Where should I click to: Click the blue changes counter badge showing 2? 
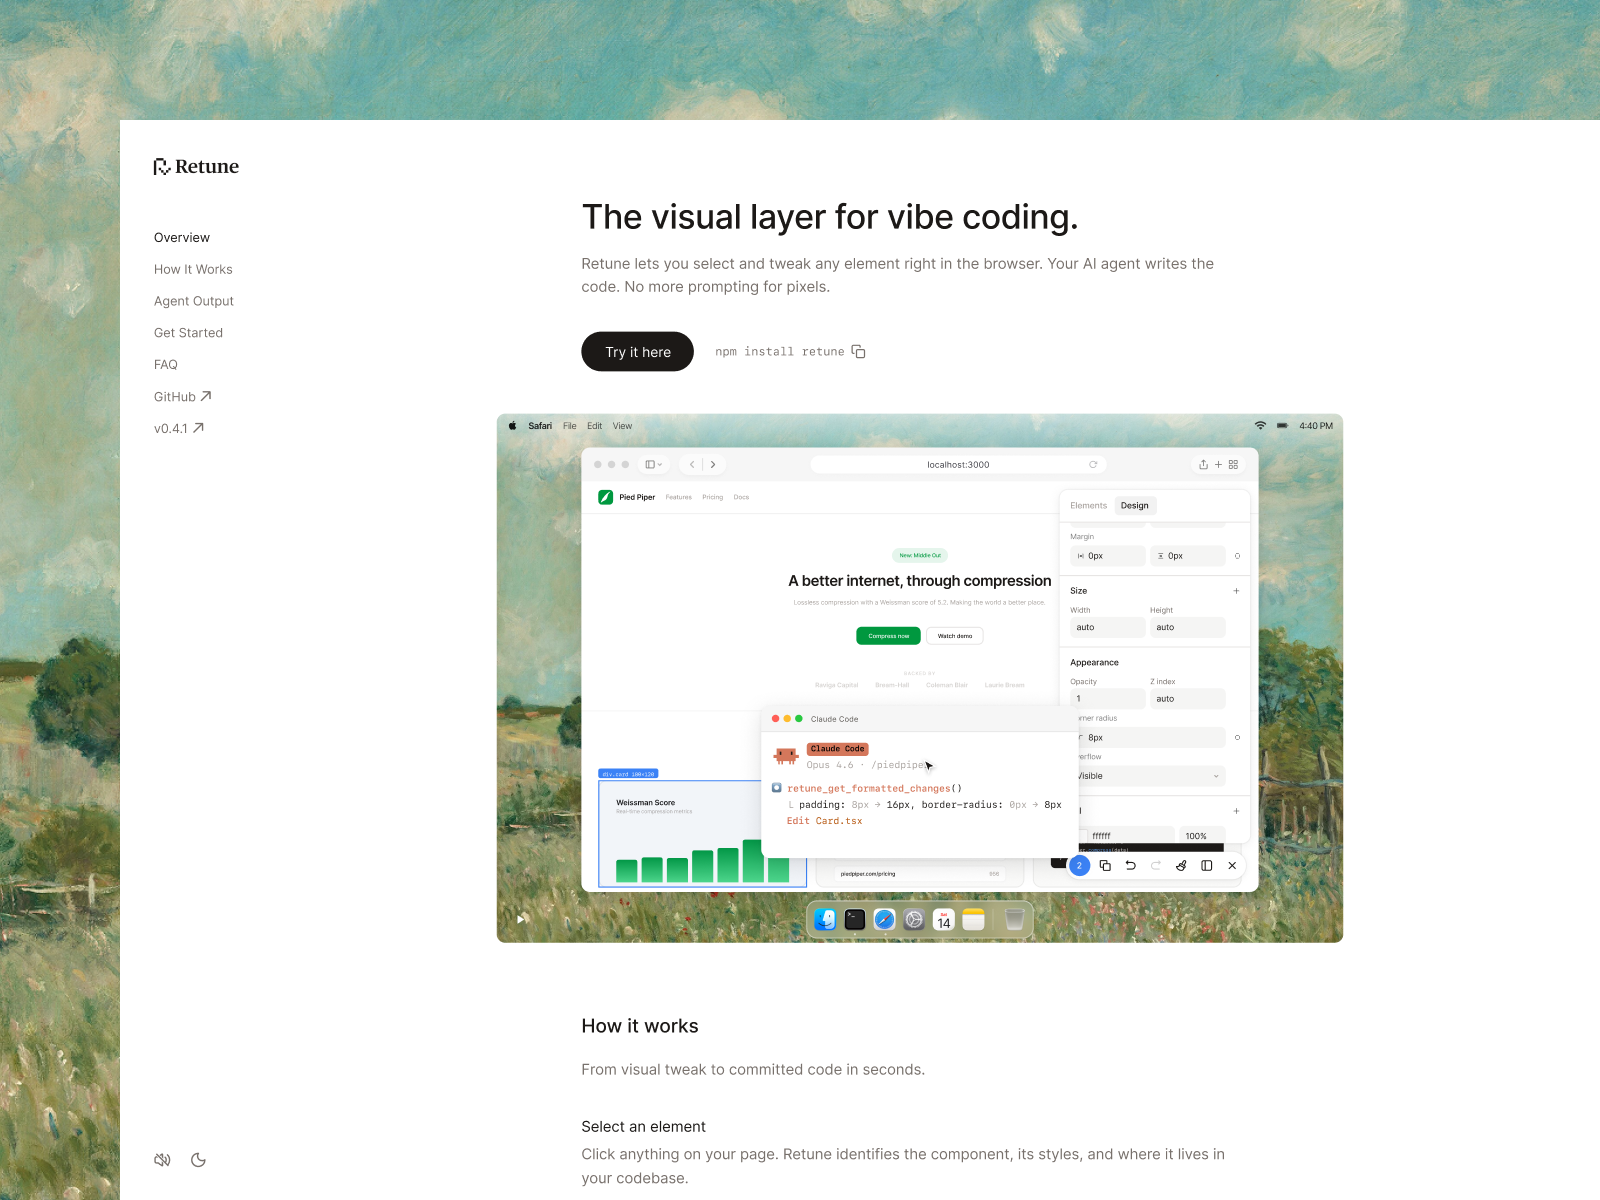1079,866
